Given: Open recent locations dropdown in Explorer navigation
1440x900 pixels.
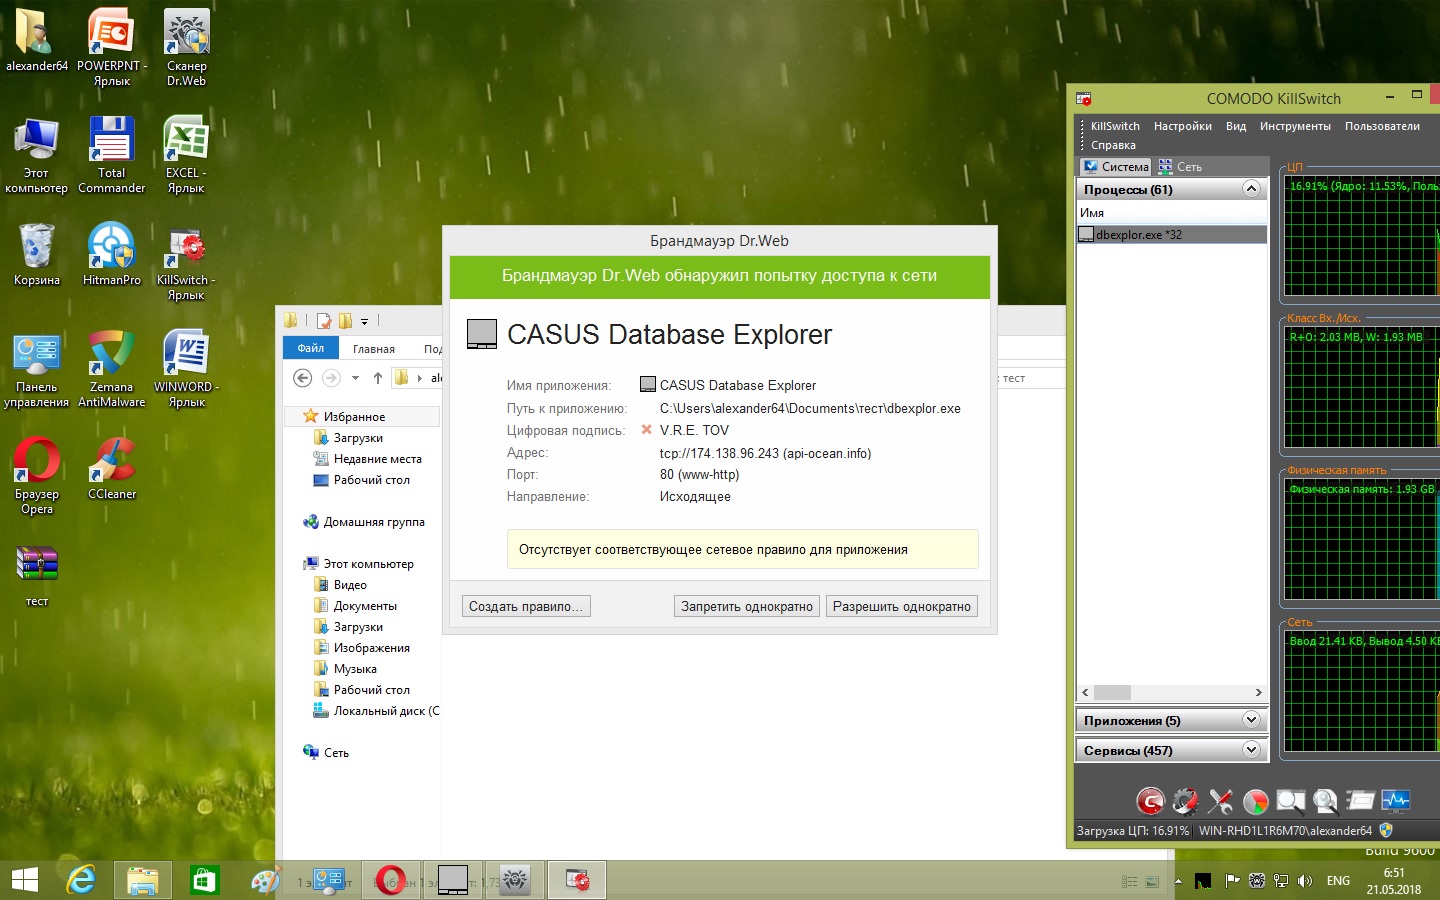Looking at the screenshot, I should [355, 378].
